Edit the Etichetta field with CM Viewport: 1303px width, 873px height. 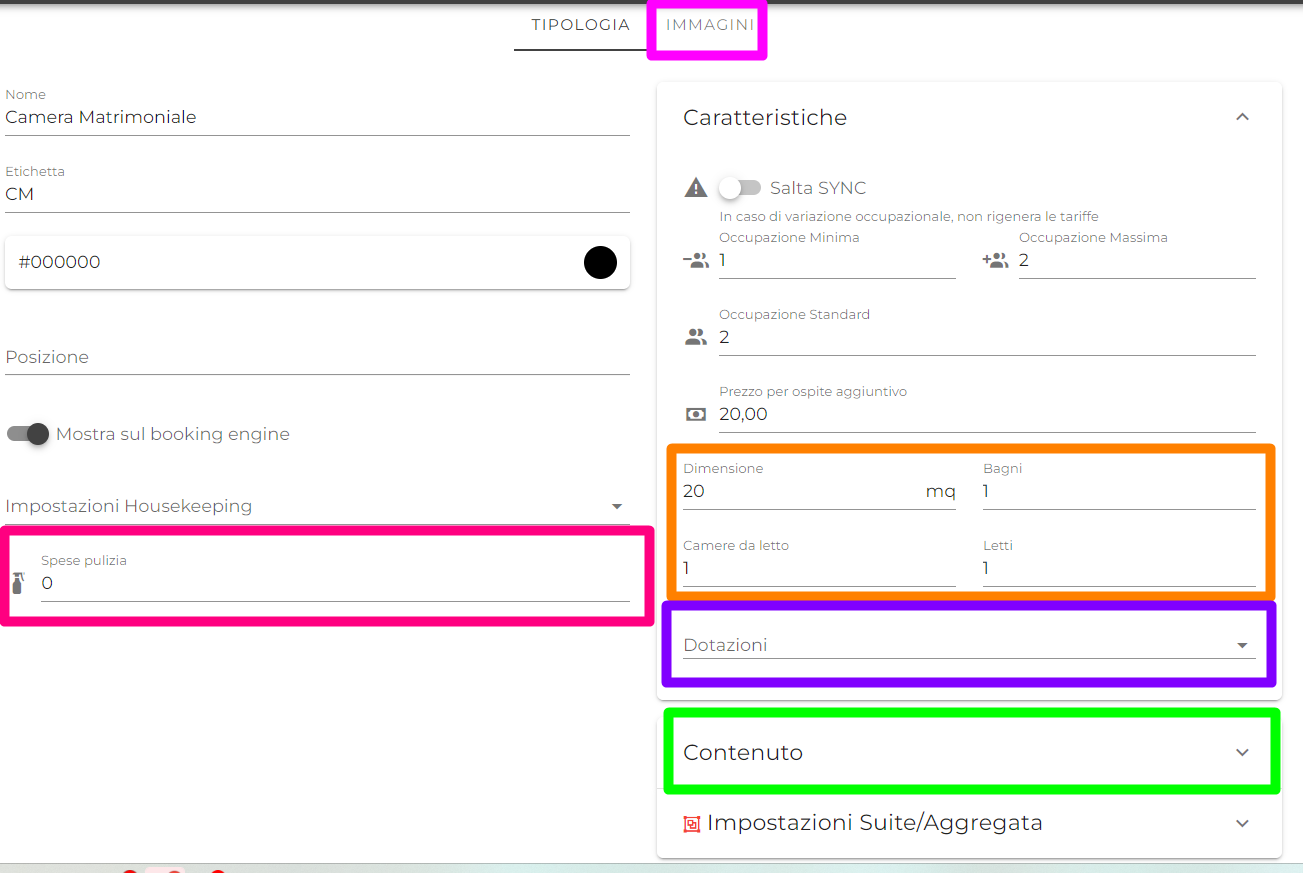[x=317, y=194]
